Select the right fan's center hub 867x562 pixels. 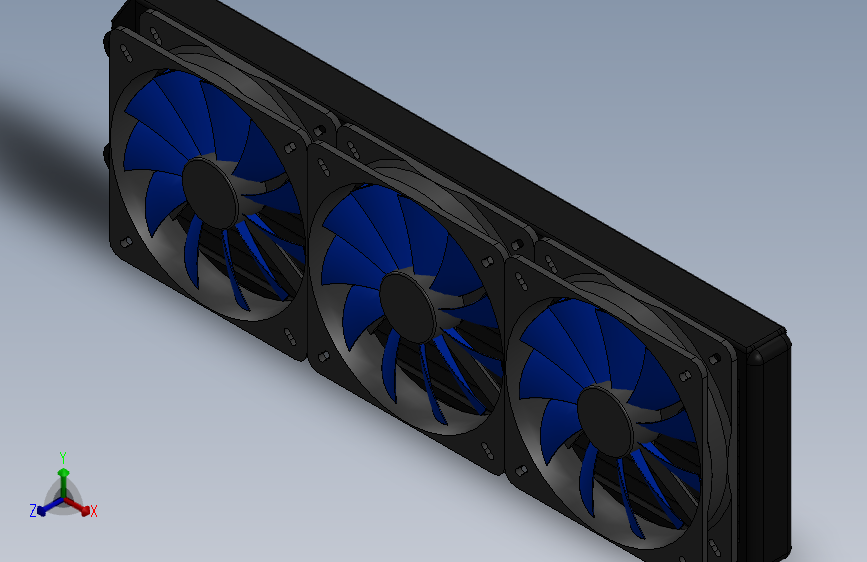605,422
